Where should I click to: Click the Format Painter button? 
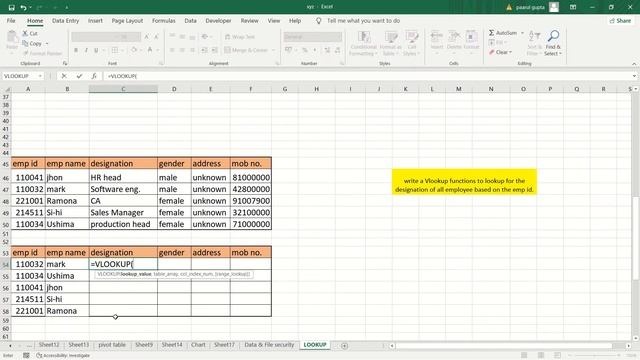point(42,53)
